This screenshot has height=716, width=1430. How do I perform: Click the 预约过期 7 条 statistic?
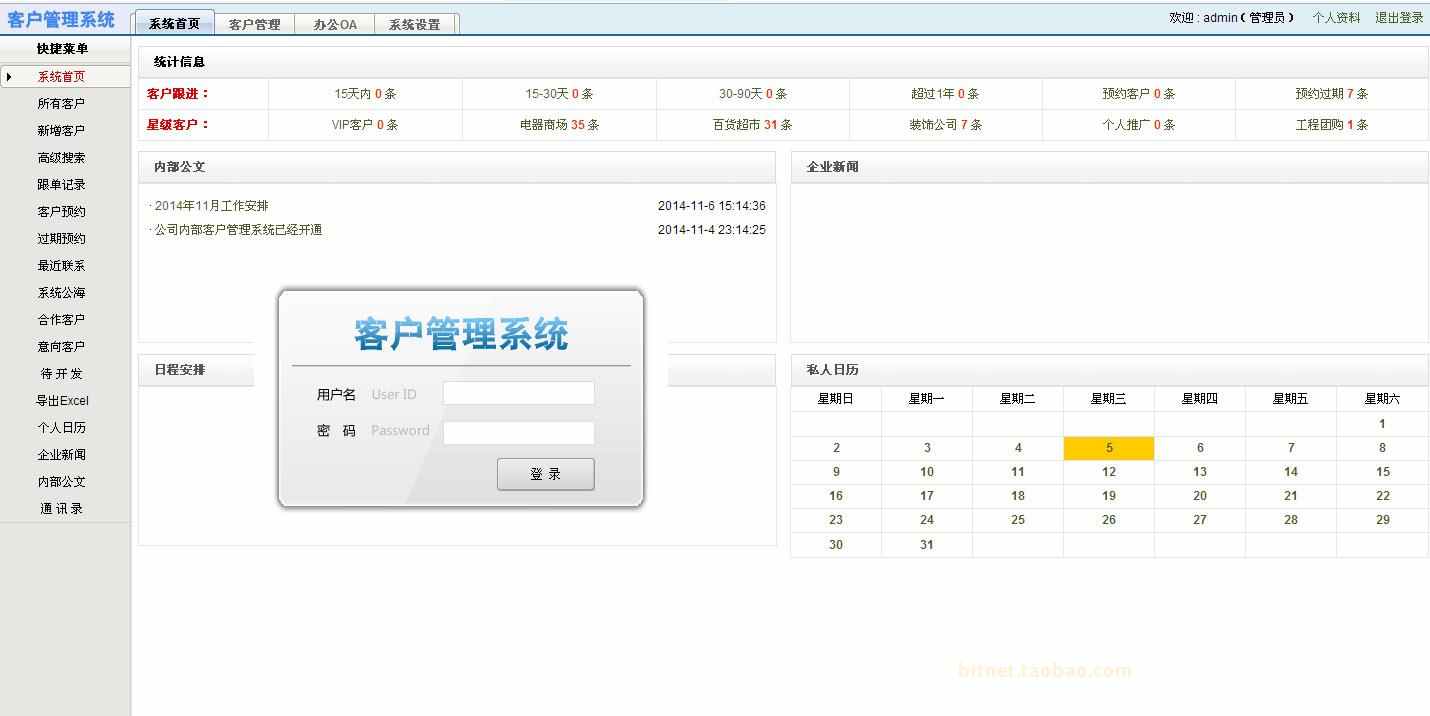pyautogui.click(x=1331, y=94)
